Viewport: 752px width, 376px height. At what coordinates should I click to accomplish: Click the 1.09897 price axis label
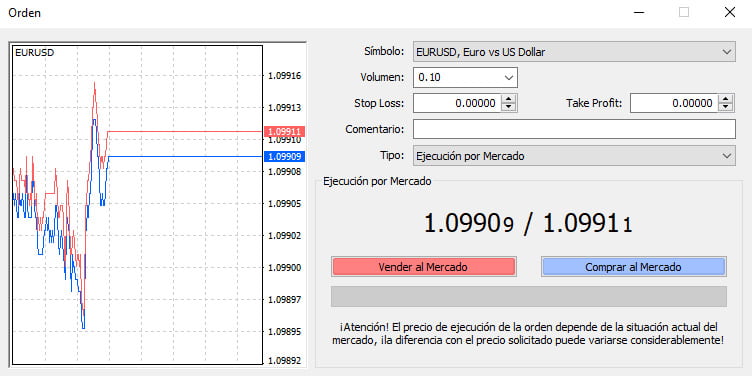[284, 300]
